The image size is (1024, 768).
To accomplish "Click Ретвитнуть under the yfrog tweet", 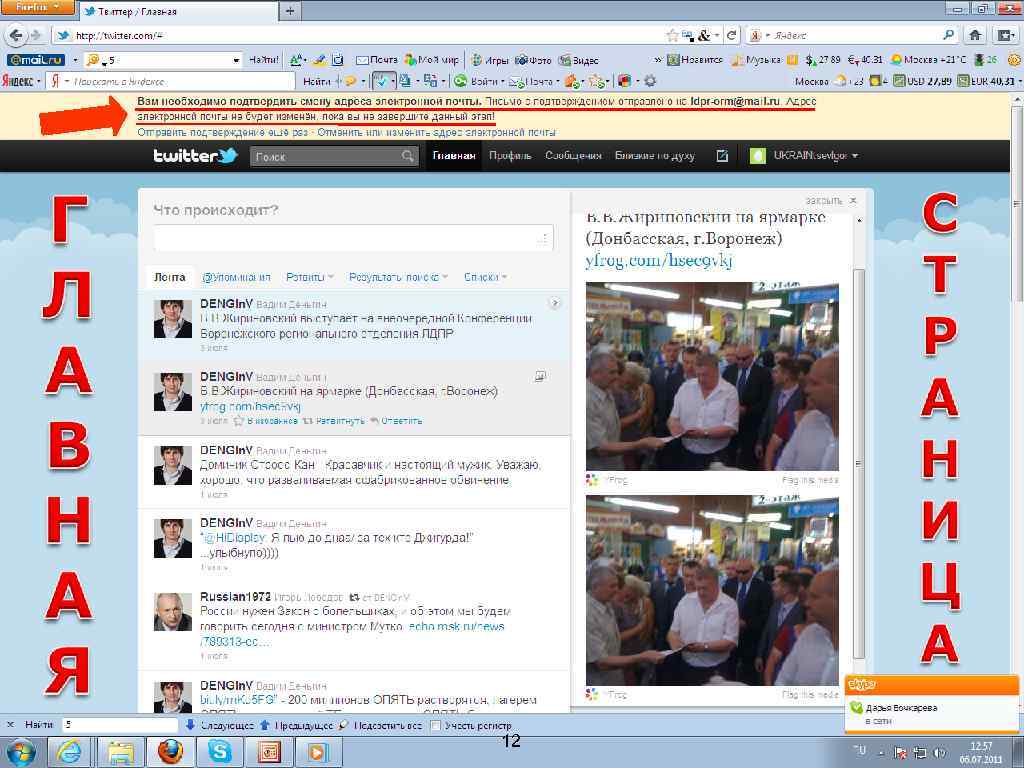I will pyautogui.click(x=334, y=421).
